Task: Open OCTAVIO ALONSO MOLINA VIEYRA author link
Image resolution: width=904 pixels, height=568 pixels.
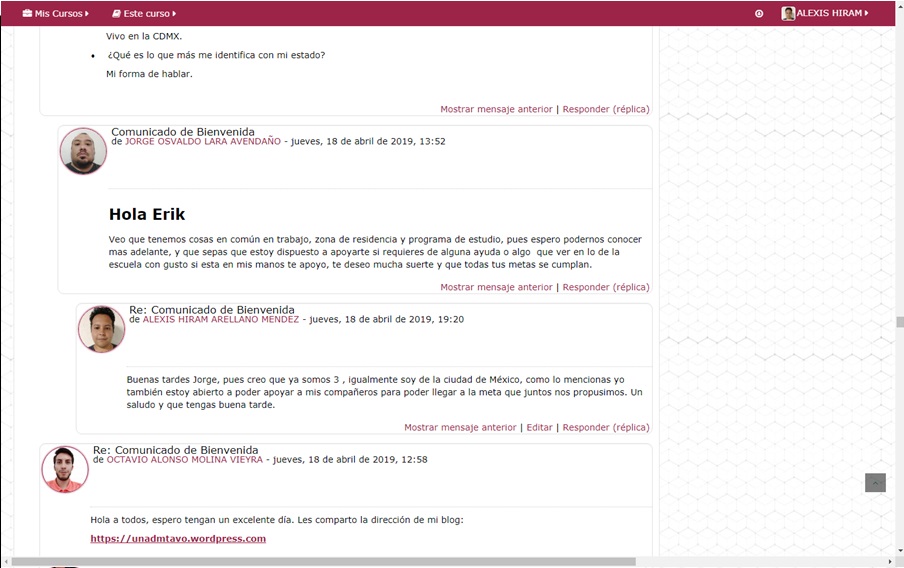Action: click(x=184, y=460)
